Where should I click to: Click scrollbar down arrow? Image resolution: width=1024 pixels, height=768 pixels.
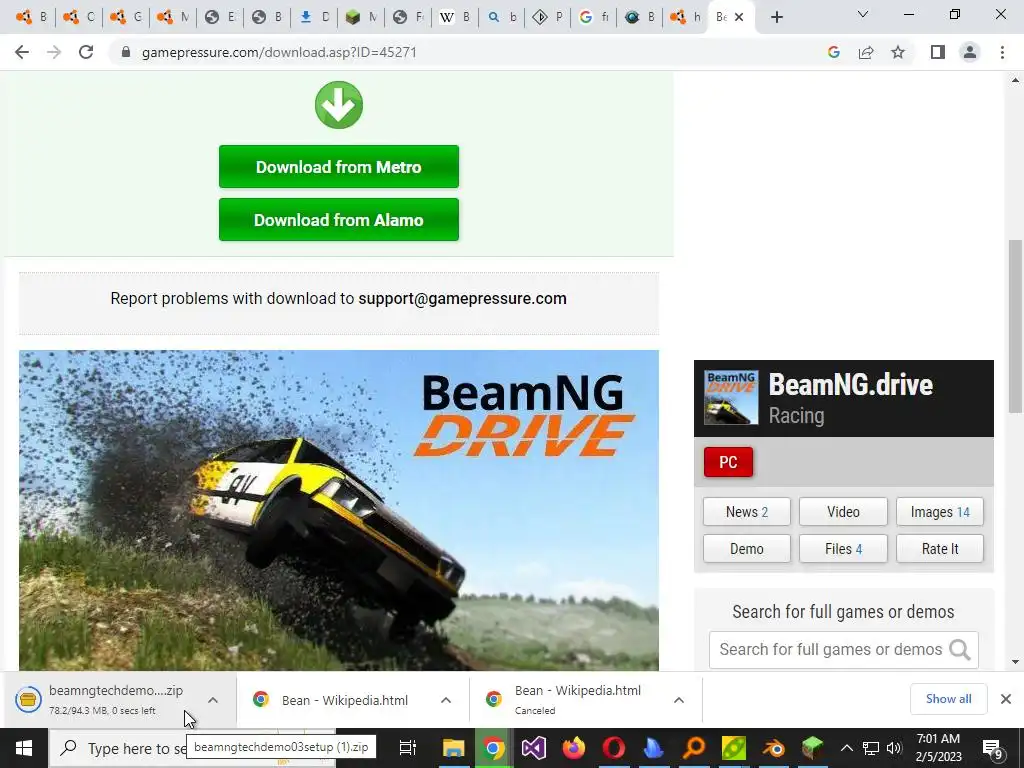click(1015, 662)
